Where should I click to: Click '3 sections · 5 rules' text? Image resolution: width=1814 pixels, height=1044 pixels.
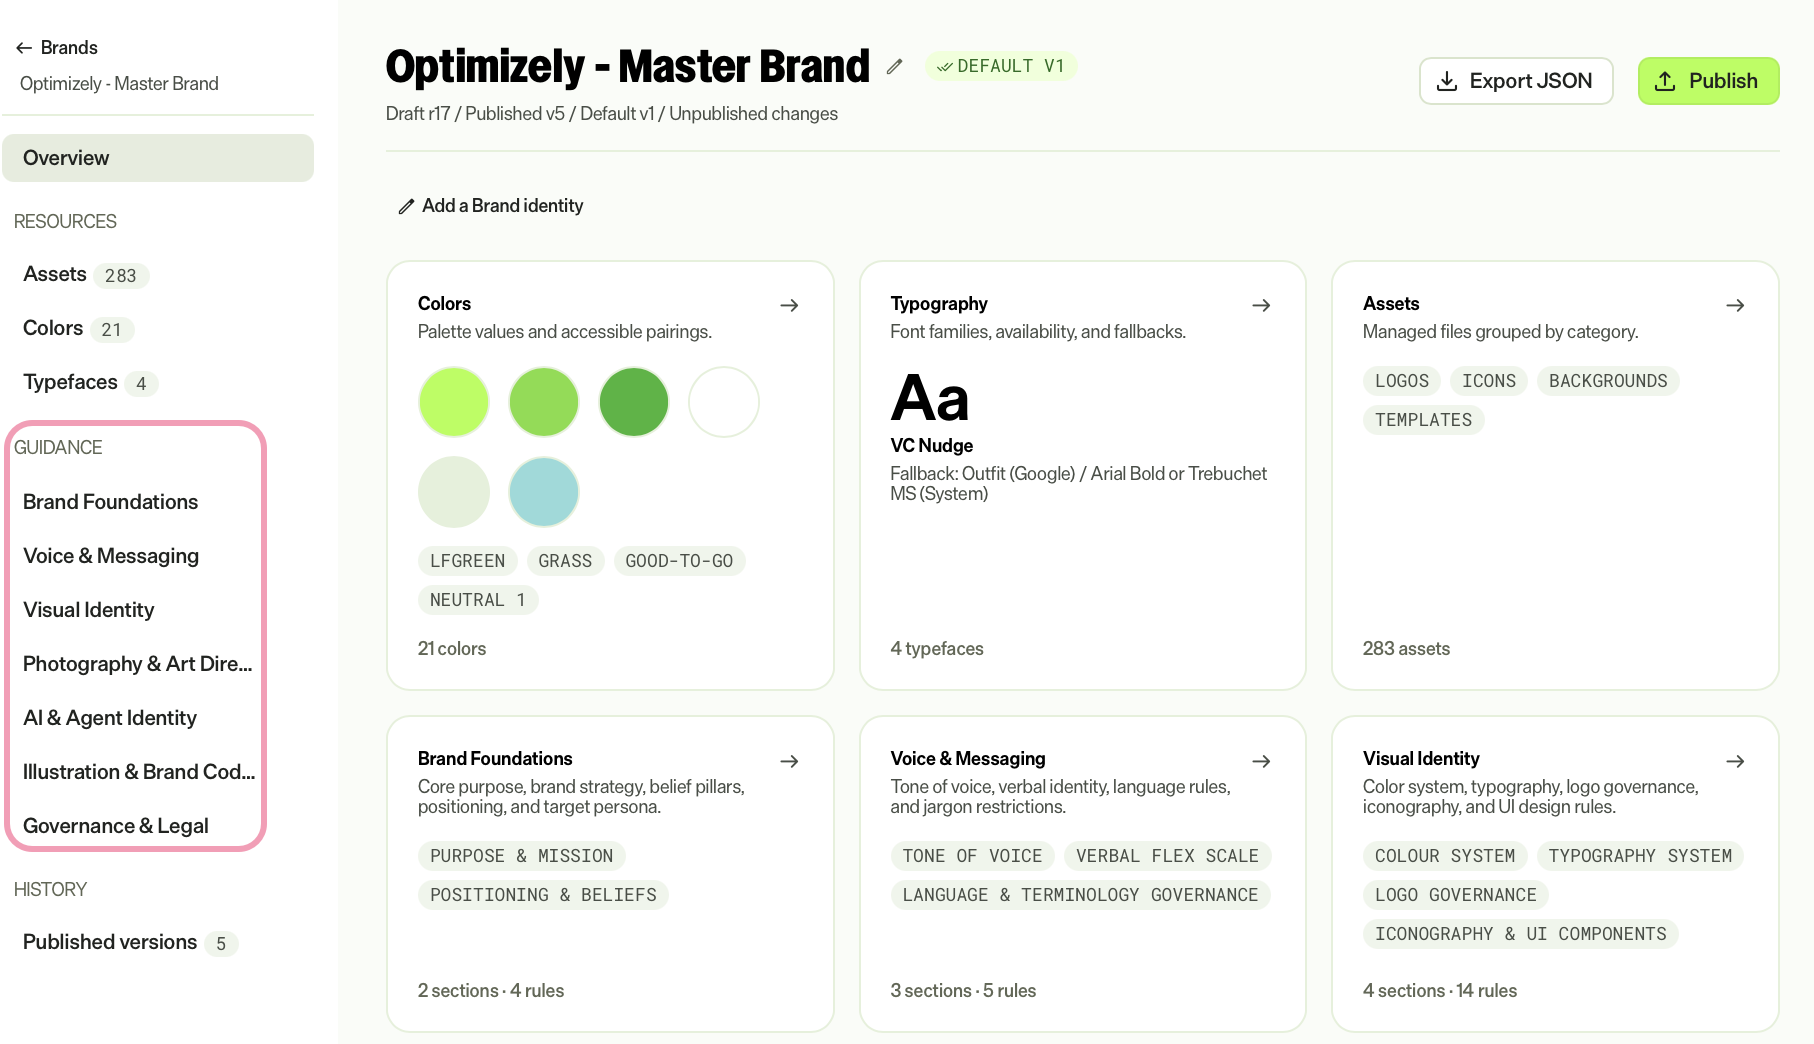(963, 991)
